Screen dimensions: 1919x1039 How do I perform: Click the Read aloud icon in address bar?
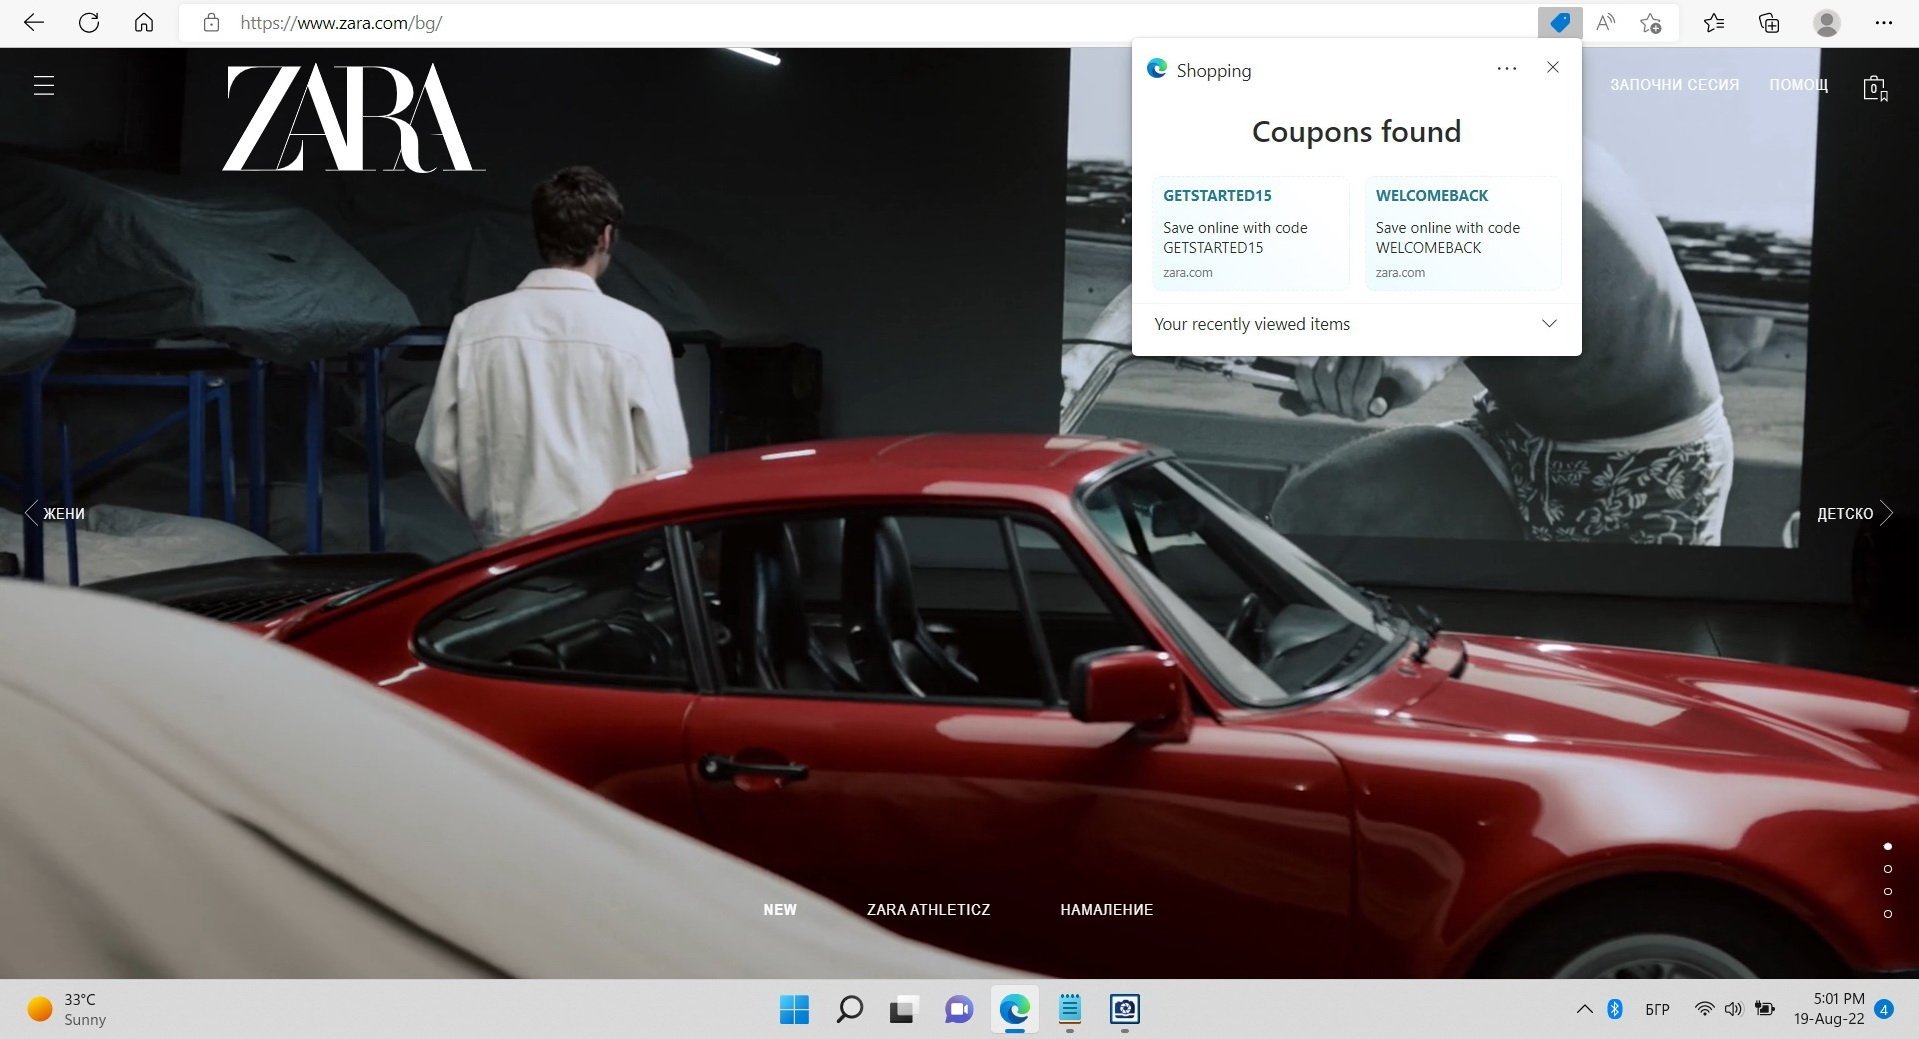tap(1606, 23)
